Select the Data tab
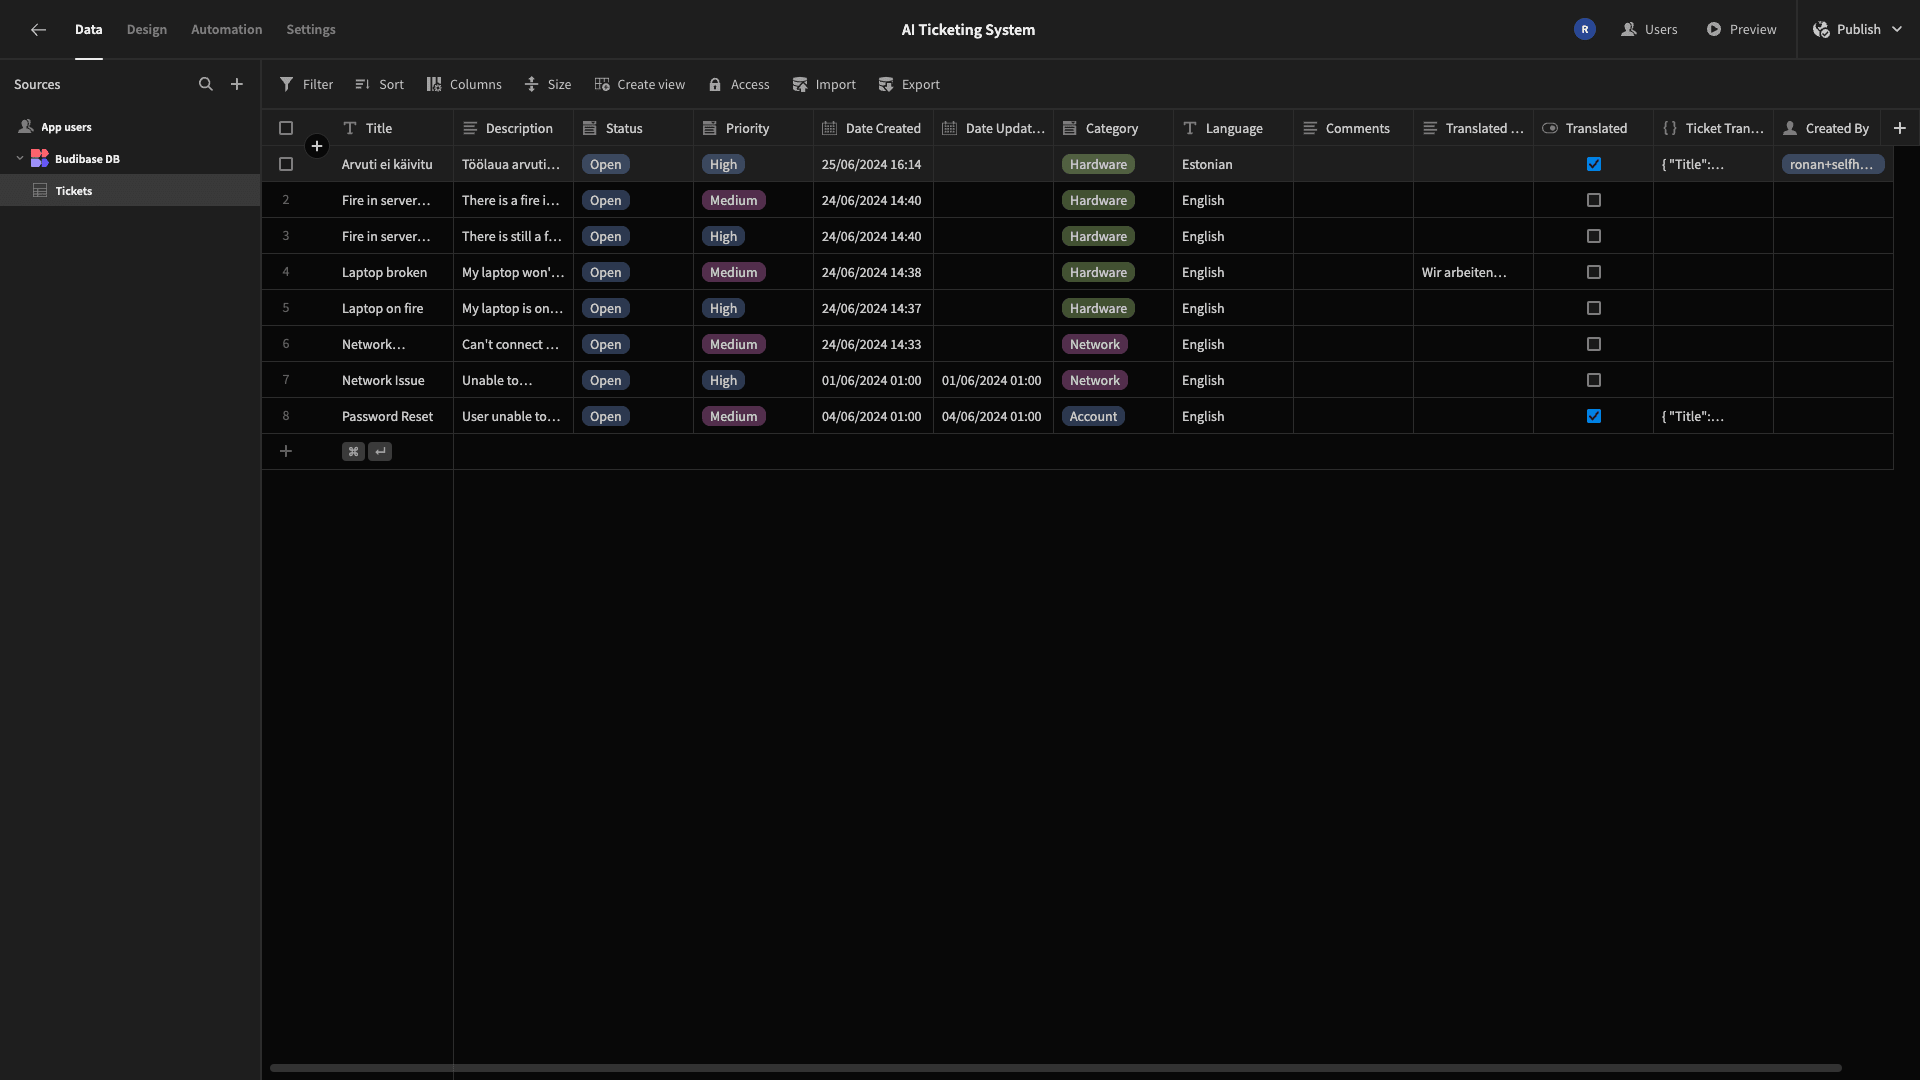The image size is (1920, 1080). point(89,30)
